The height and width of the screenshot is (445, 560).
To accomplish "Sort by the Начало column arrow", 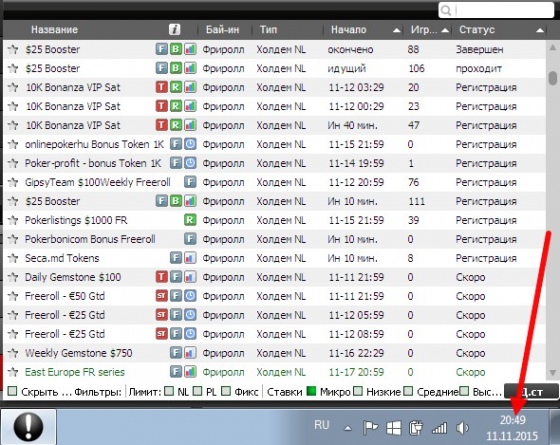I will (x=396, y=30).
